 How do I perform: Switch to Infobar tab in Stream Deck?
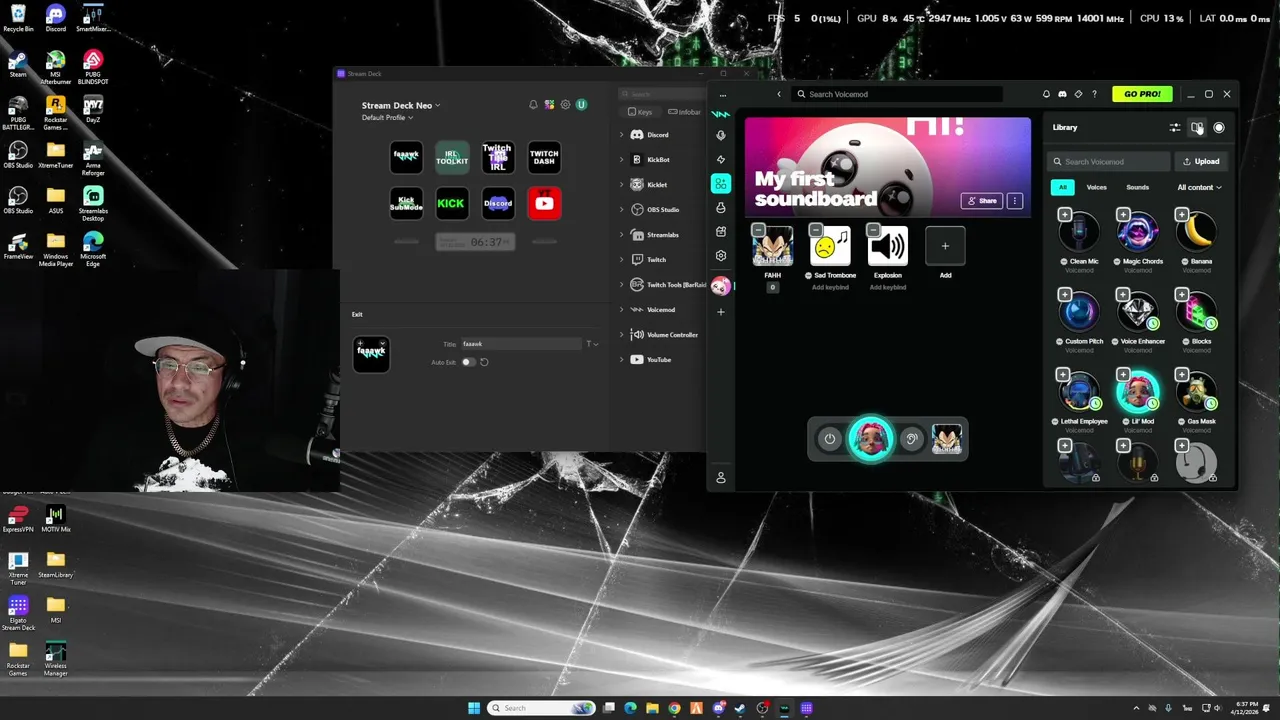[684, 112]
